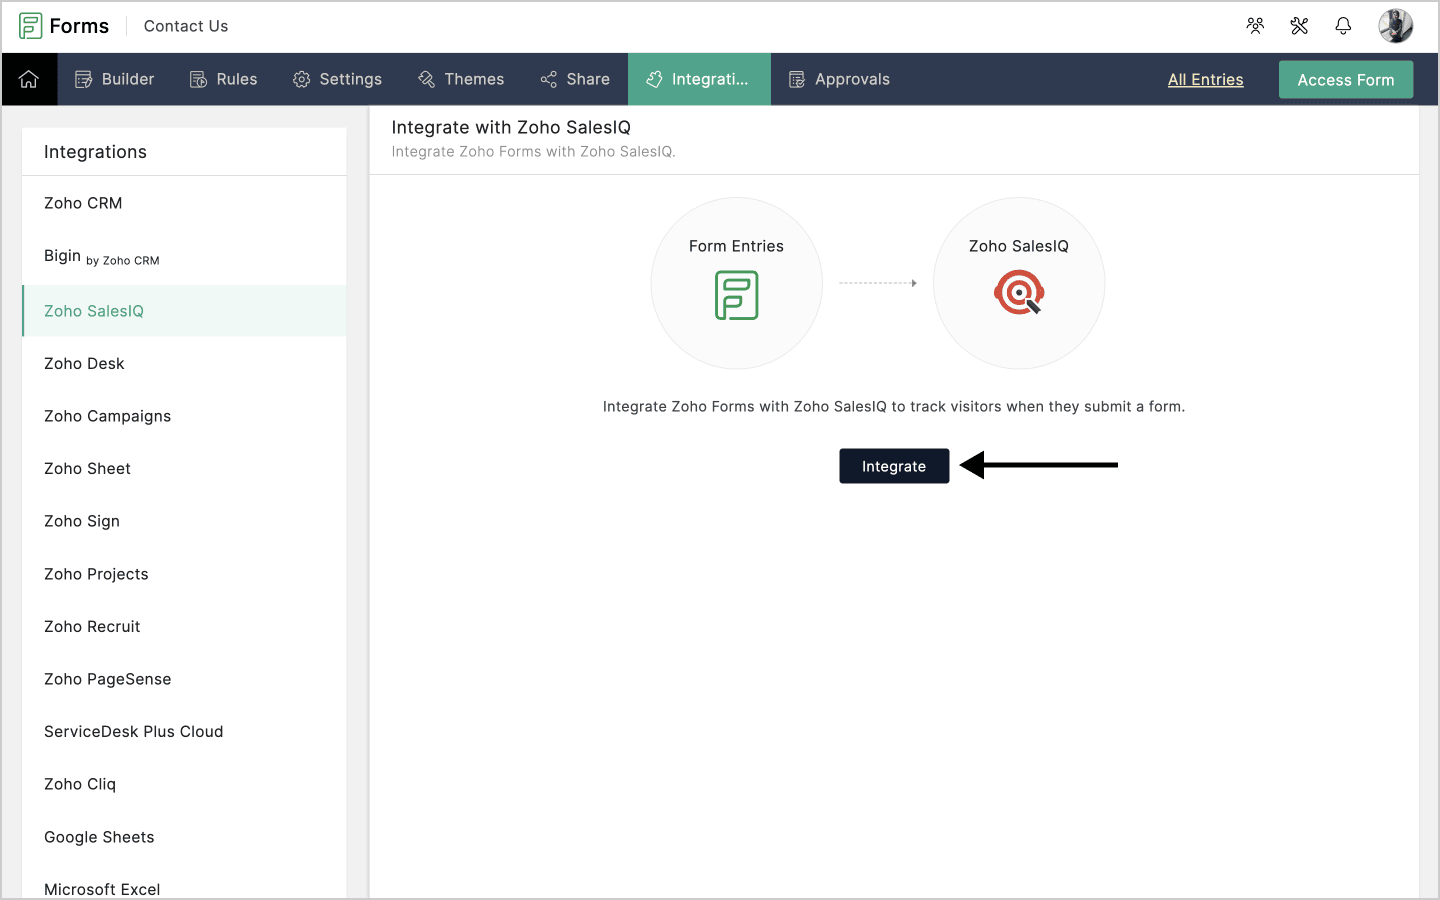Viewport: 1440px width, 900px height.
Task: Select Zoho CRM integration
Action: [x=184, y=203]
